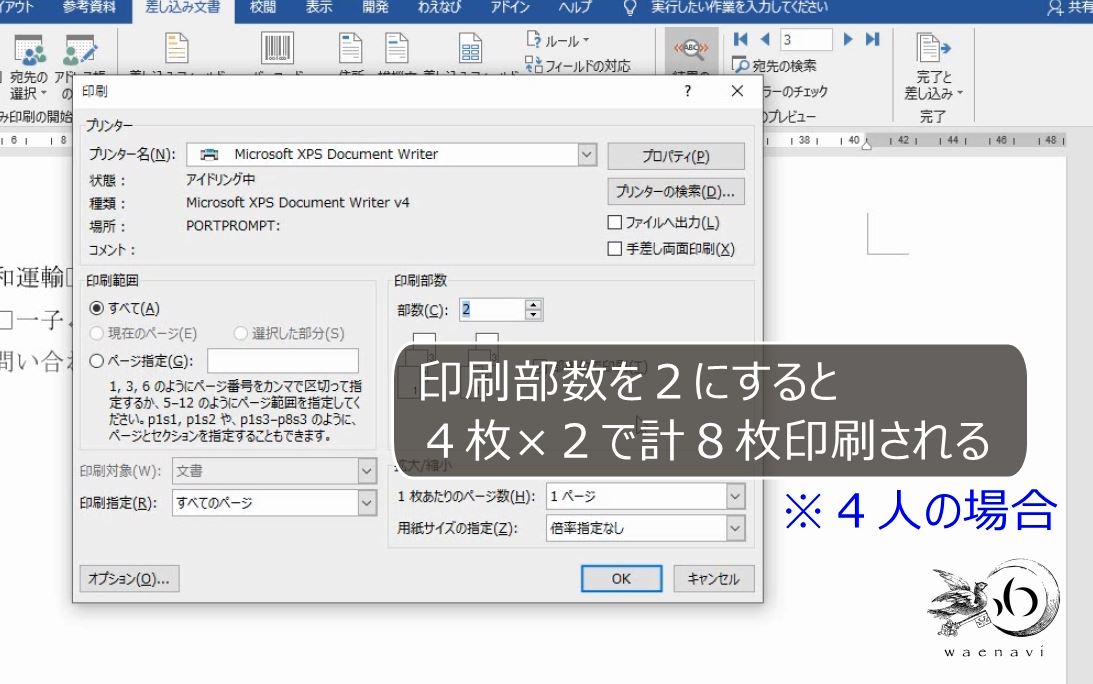The image size is (1093, 684).
Task: Increase copies with the up spinner
Action: pyautogui.click(x=533, y=305)
